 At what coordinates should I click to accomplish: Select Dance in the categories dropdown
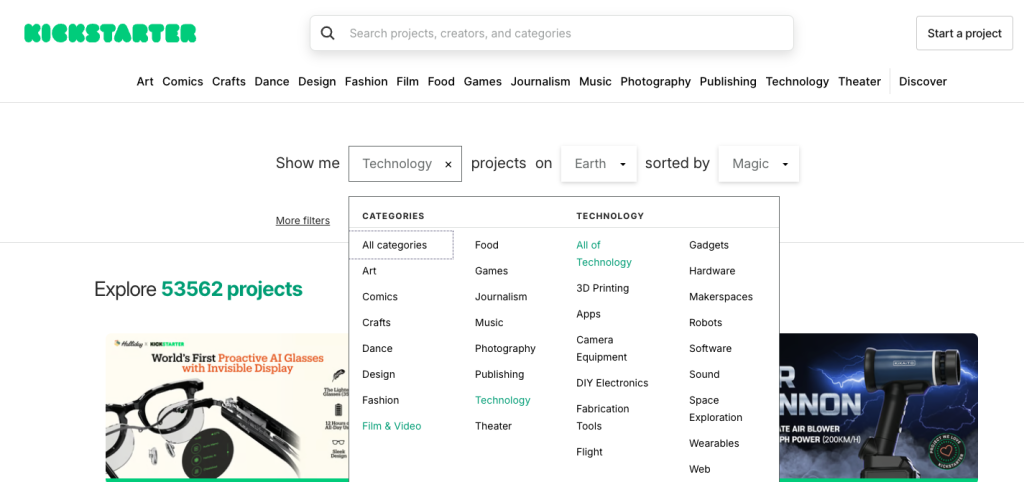[377, 349]
